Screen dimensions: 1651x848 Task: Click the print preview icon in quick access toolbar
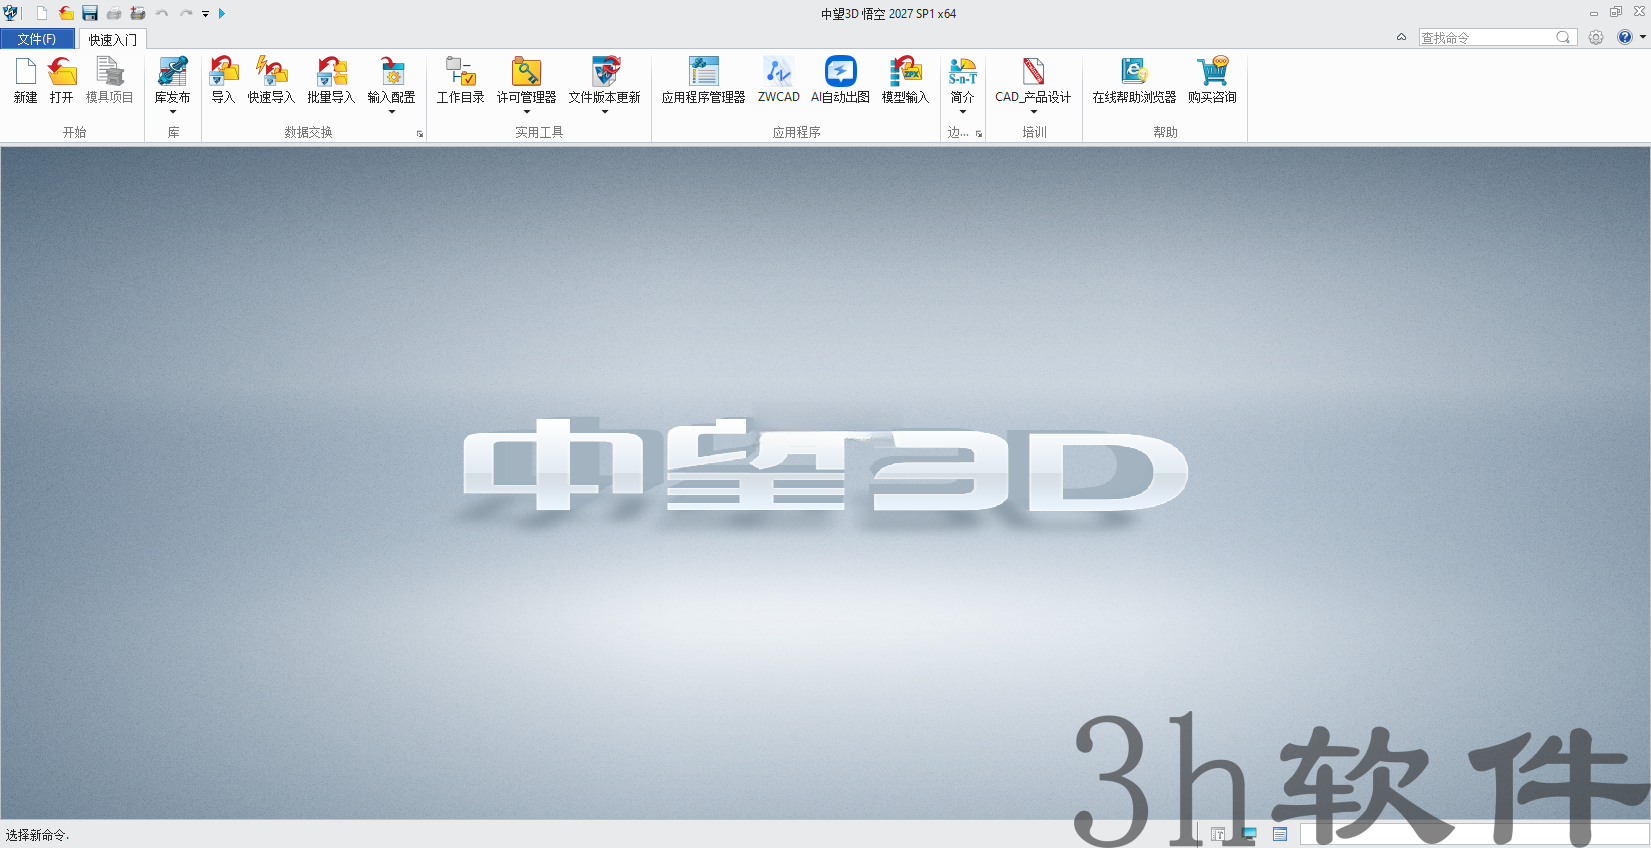pyautogui.click(x=138, y=13)
